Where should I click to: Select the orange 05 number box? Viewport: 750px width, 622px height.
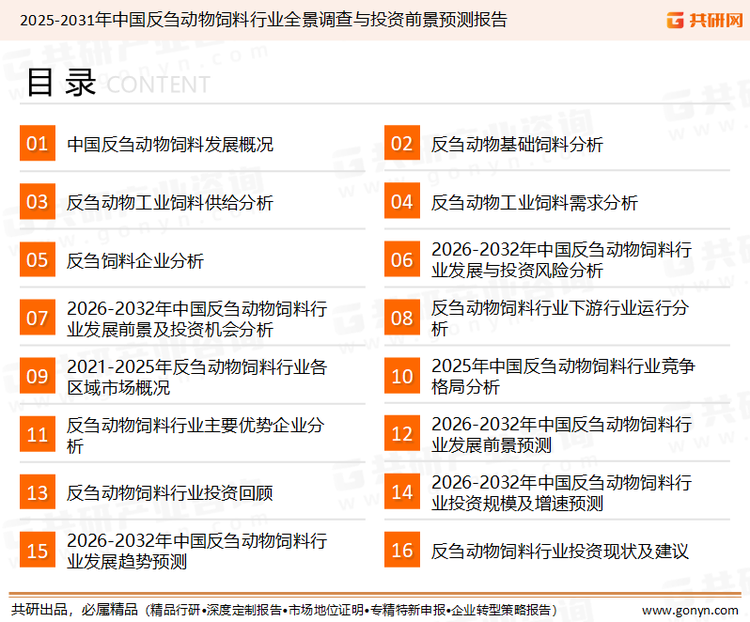pyautogui.click(x=37, y=259)
